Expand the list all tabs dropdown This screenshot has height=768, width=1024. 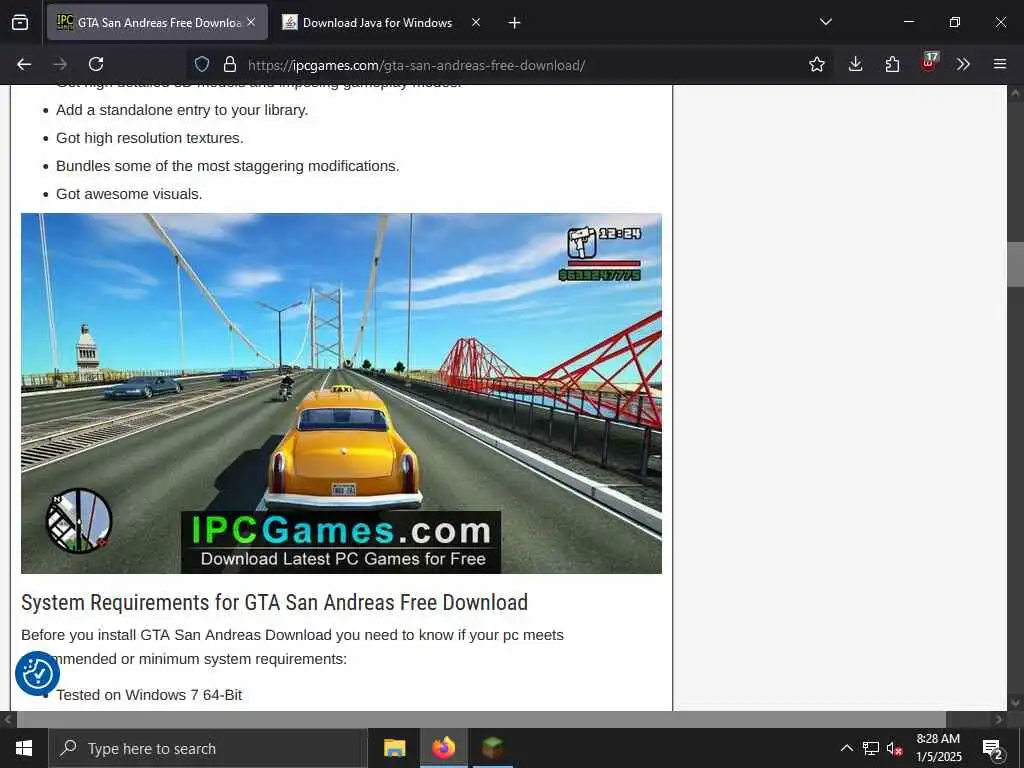825,22
